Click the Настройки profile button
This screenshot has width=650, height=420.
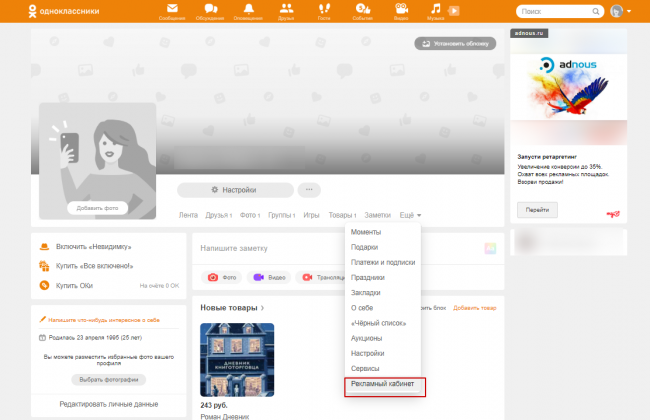point(235,189)
